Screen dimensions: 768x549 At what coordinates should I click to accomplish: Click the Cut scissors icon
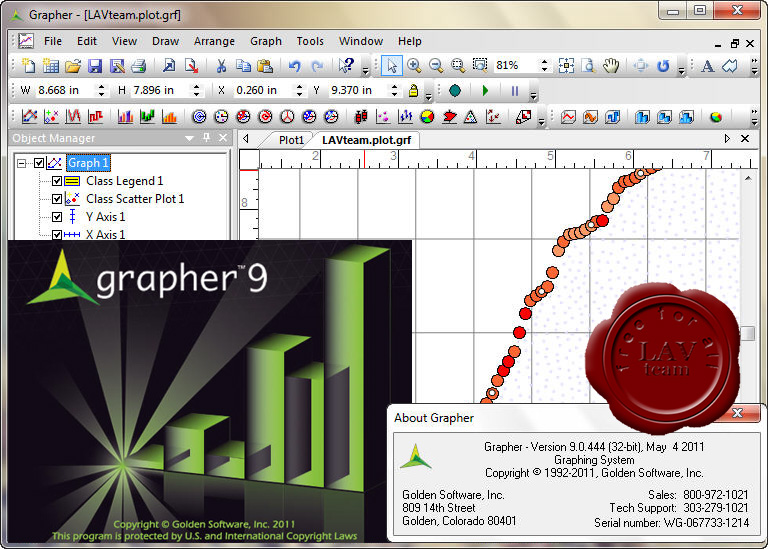221,66
